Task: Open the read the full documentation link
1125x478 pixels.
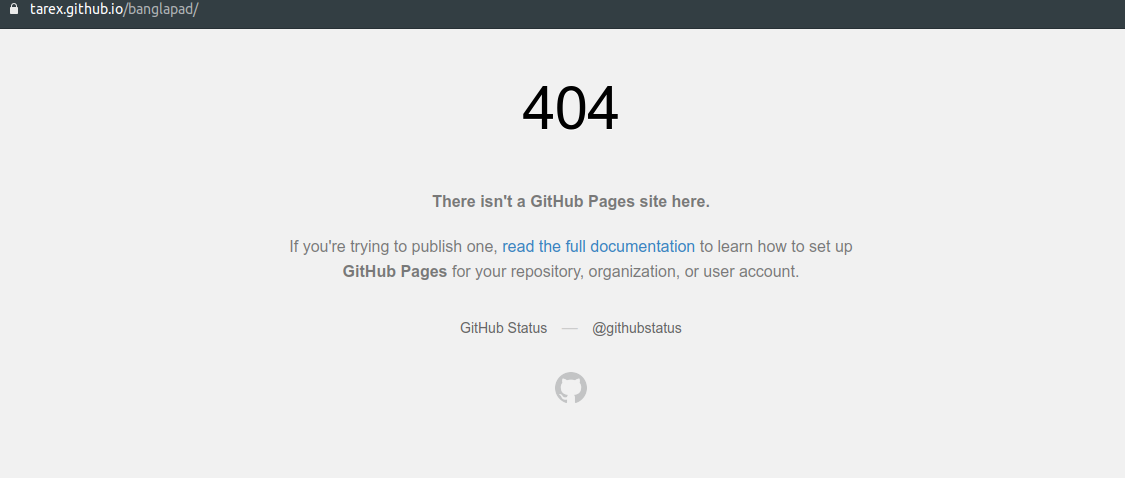Action: [x=598, y=246]
